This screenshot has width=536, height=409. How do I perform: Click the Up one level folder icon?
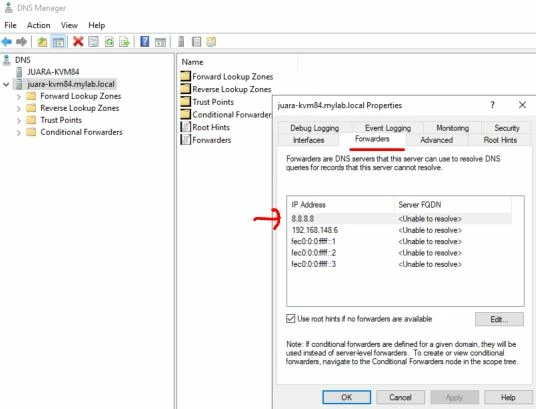(42, 42)
